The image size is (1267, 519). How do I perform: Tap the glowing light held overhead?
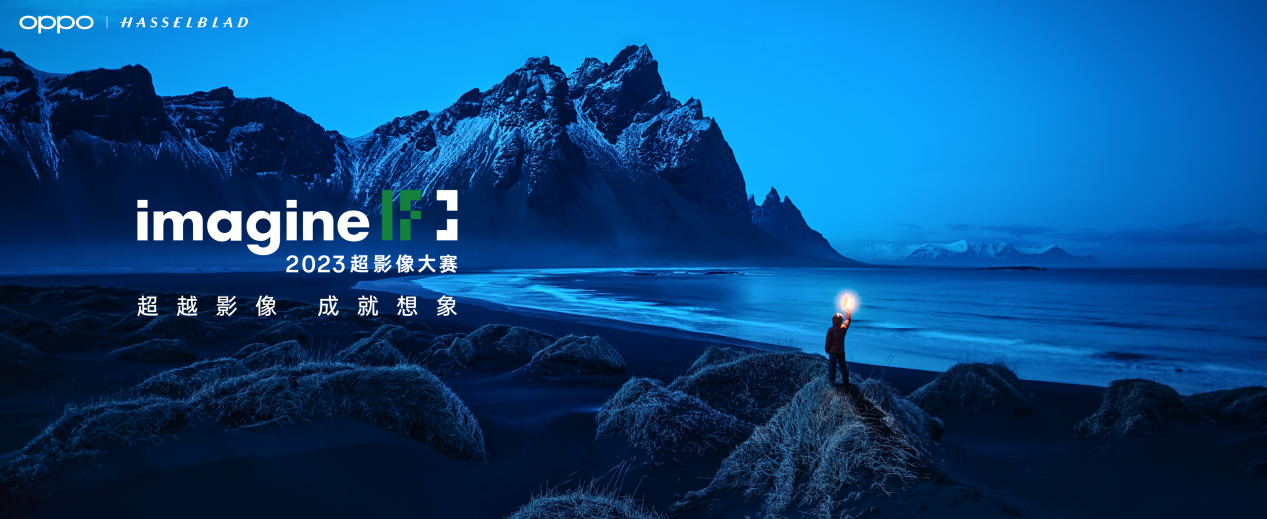[847, 301]
